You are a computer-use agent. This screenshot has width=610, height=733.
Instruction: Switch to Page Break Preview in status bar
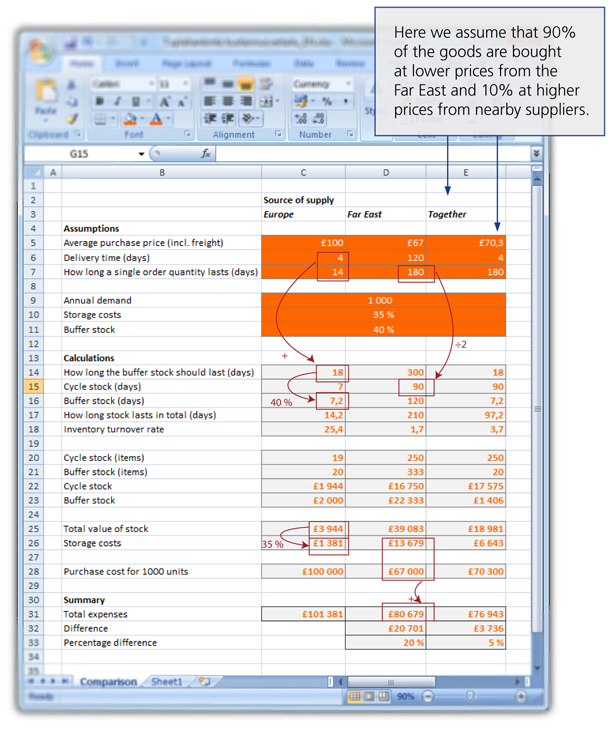click(384, 697)
